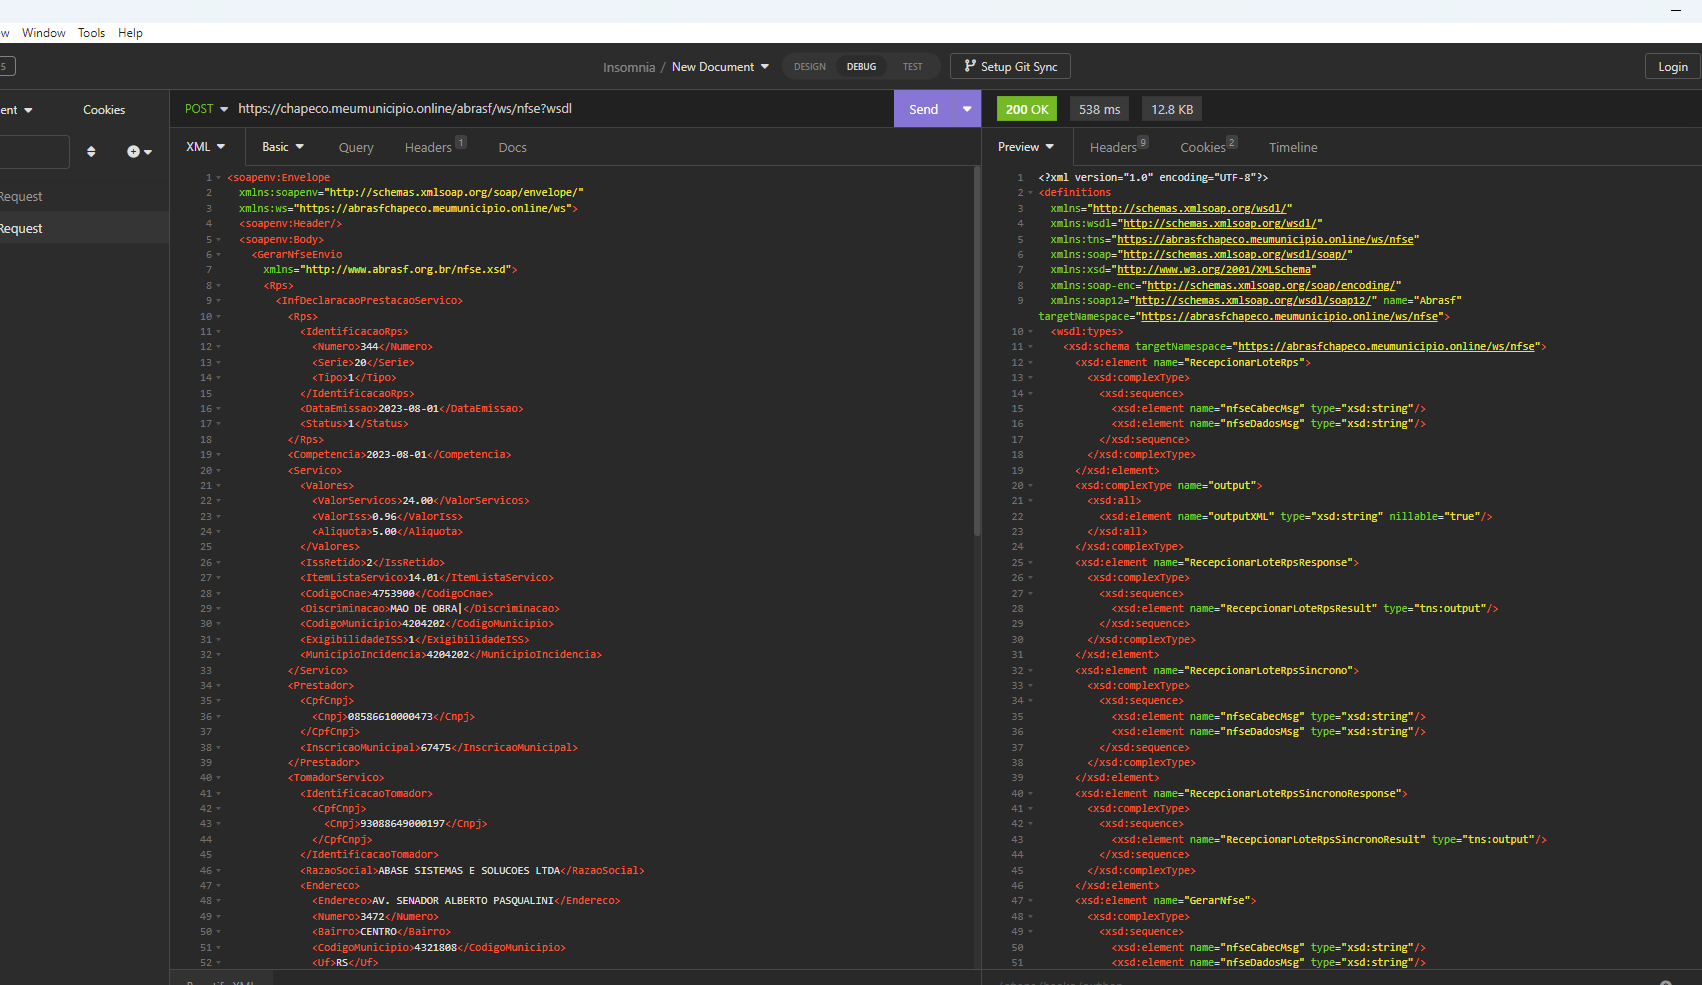Click the Setup Git Sync button
The image size is (1702, 985).
pyautogui.click(x=1010, y=67)
